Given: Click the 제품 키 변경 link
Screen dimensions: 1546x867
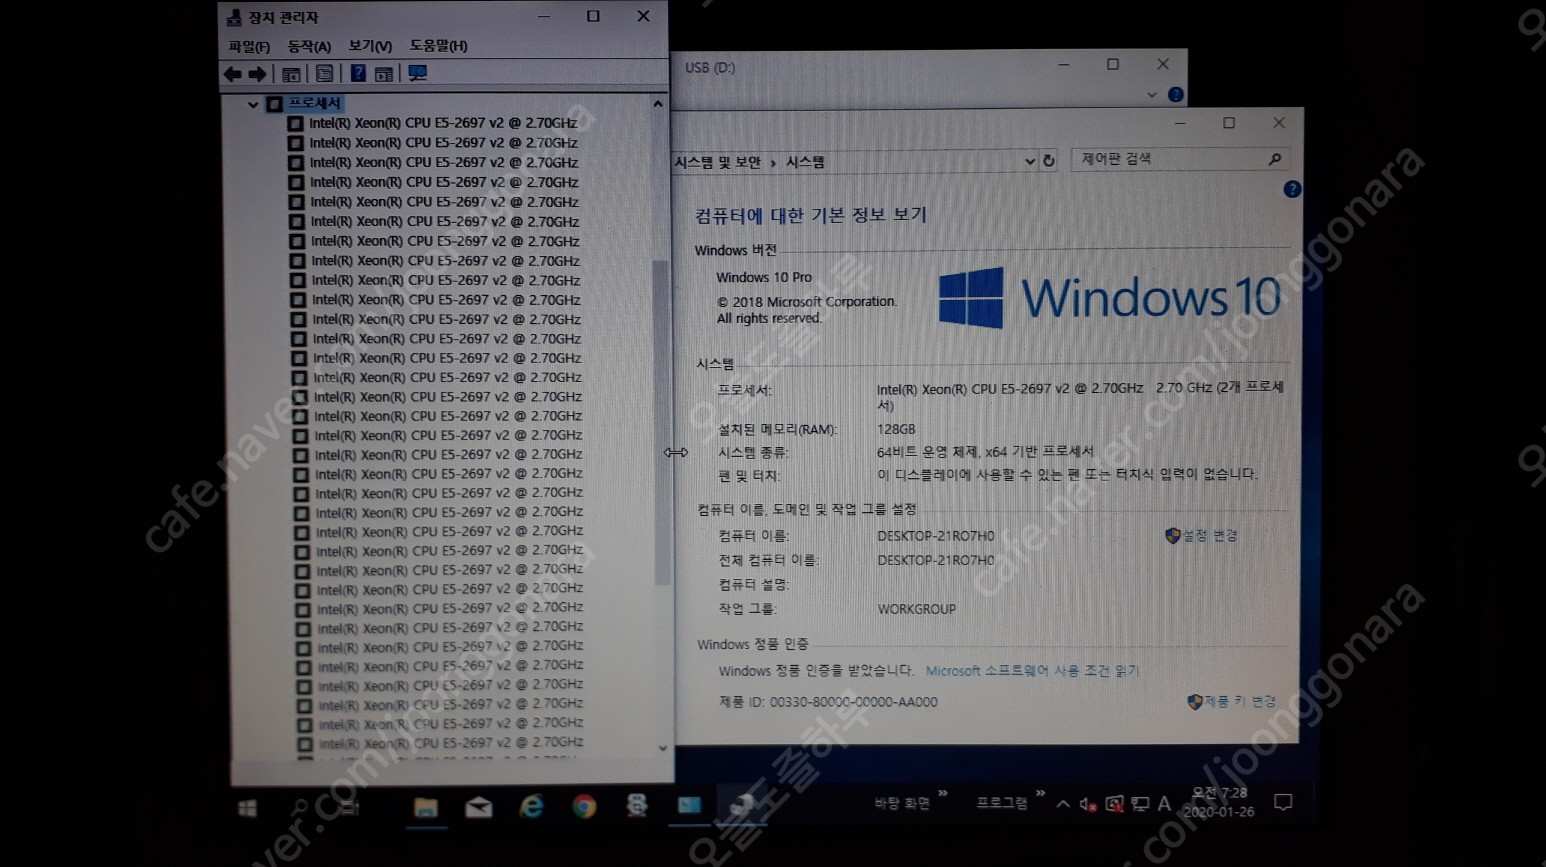Looking at the screenshot, I should point(1240,702).
